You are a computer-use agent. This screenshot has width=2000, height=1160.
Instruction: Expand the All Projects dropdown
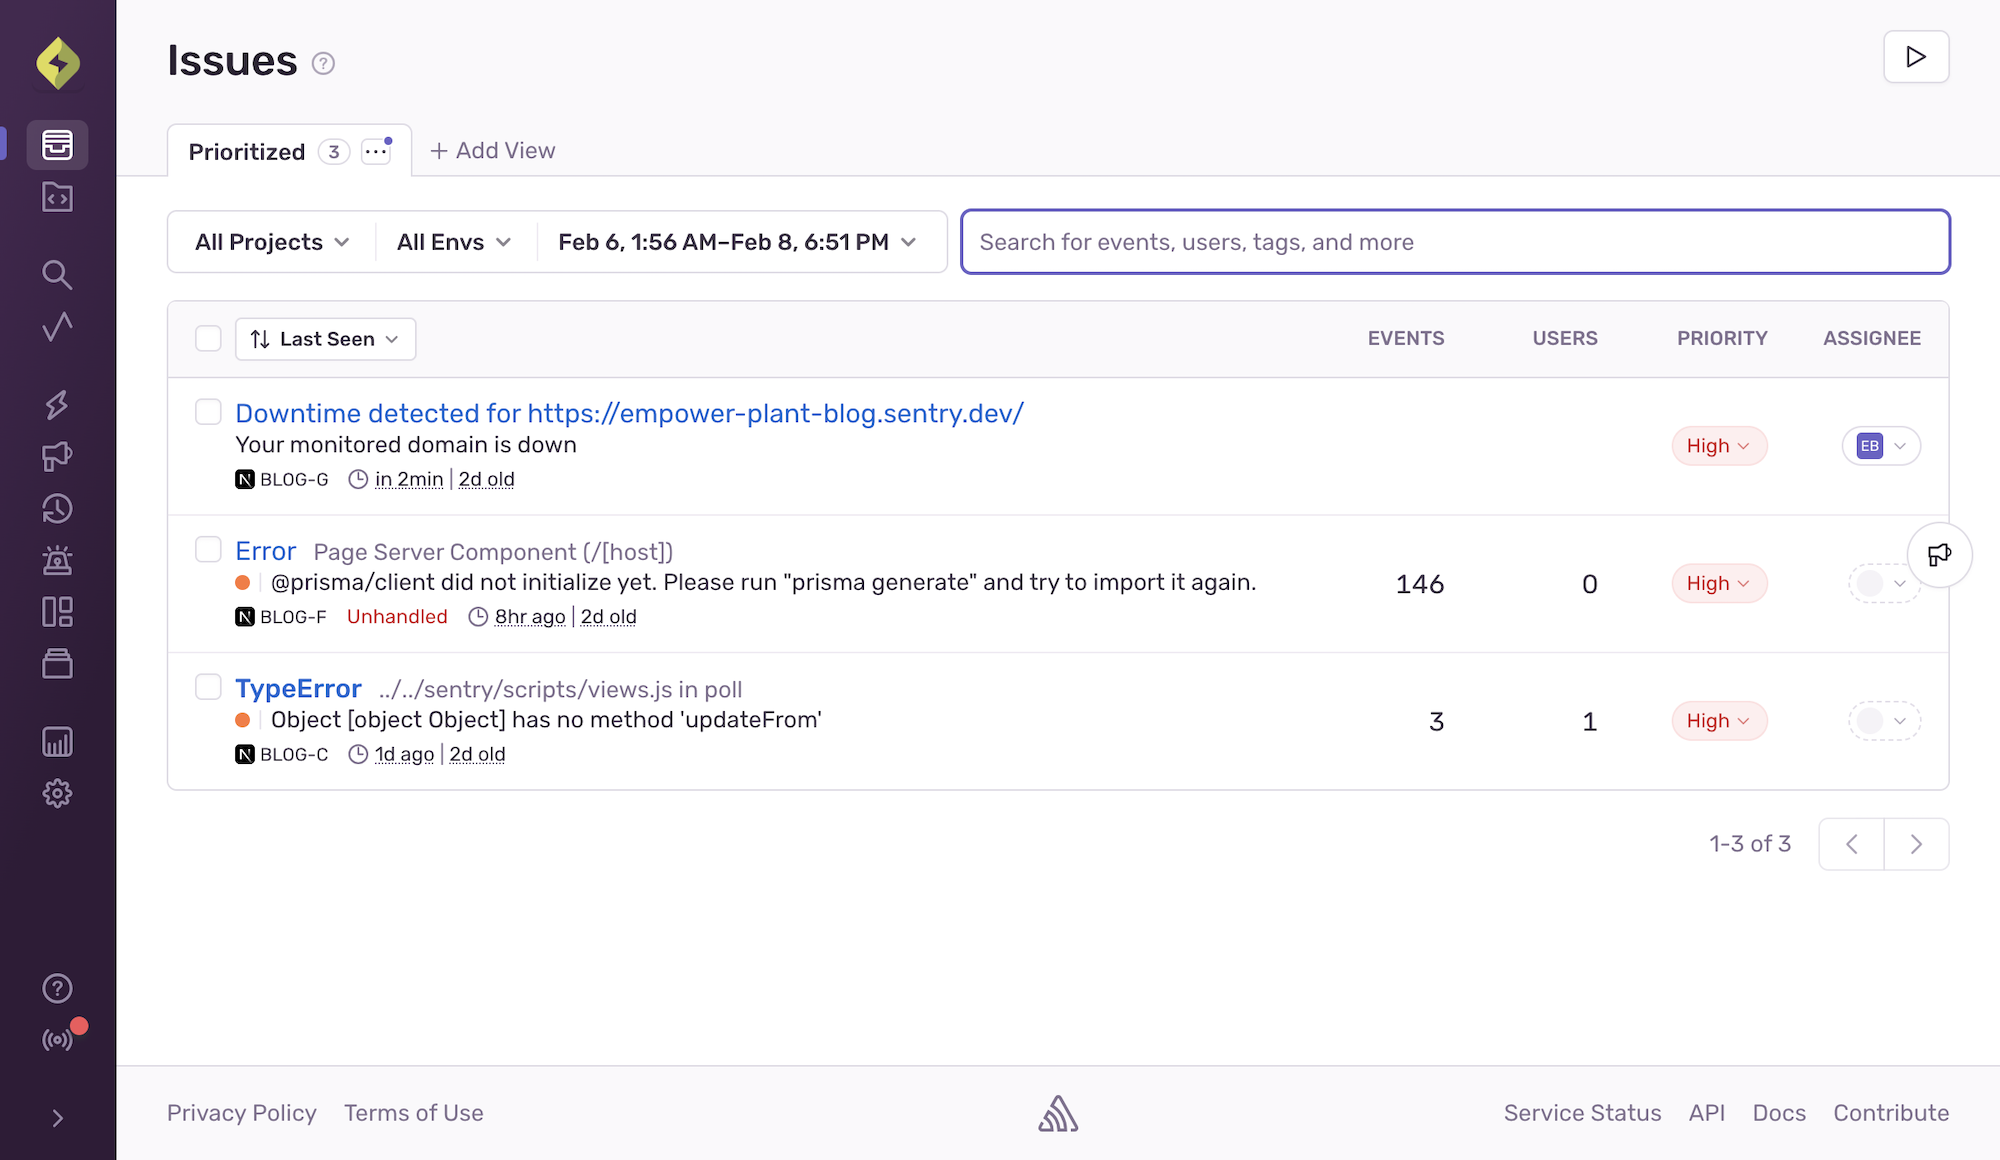click(272, 242)
